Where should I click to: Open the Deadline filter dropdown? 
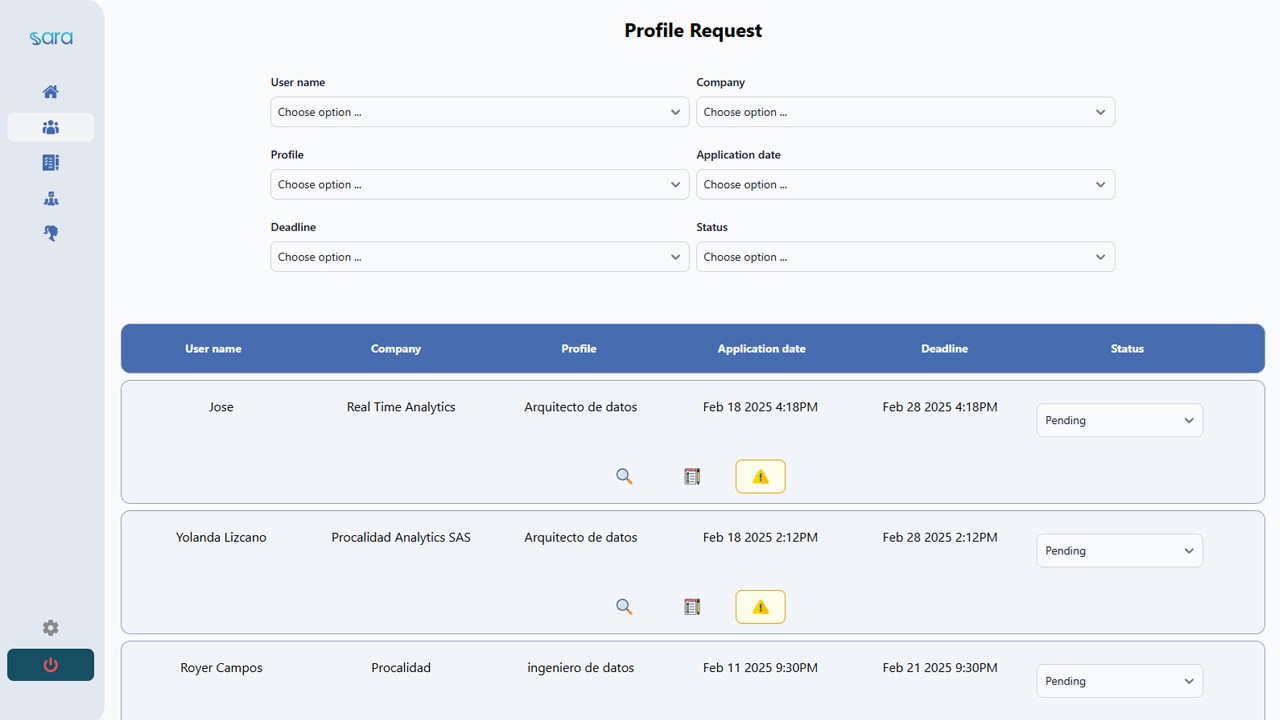coord(480,257)
